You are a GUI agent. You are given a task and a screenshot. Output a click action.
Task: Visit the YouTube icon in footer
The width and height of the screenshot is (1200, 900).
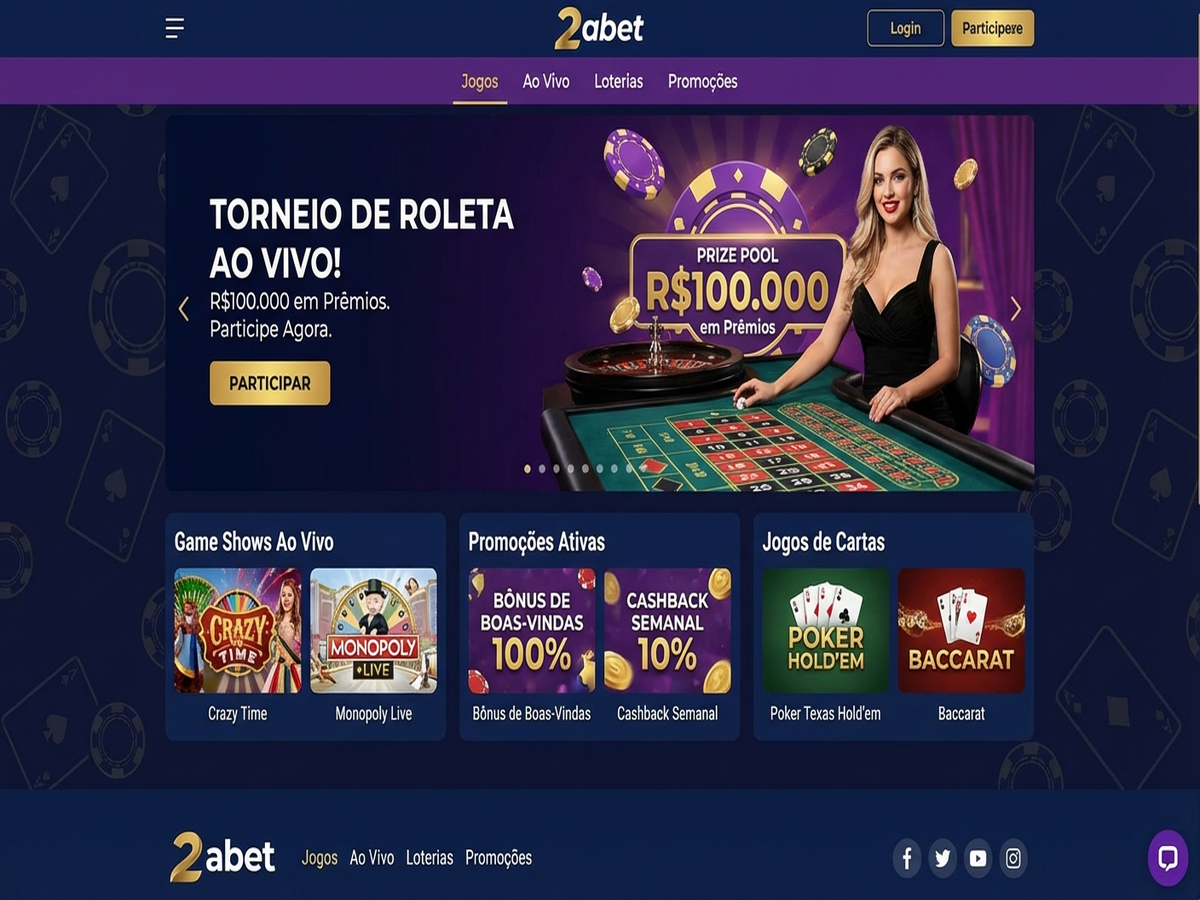tap(978, 858)
